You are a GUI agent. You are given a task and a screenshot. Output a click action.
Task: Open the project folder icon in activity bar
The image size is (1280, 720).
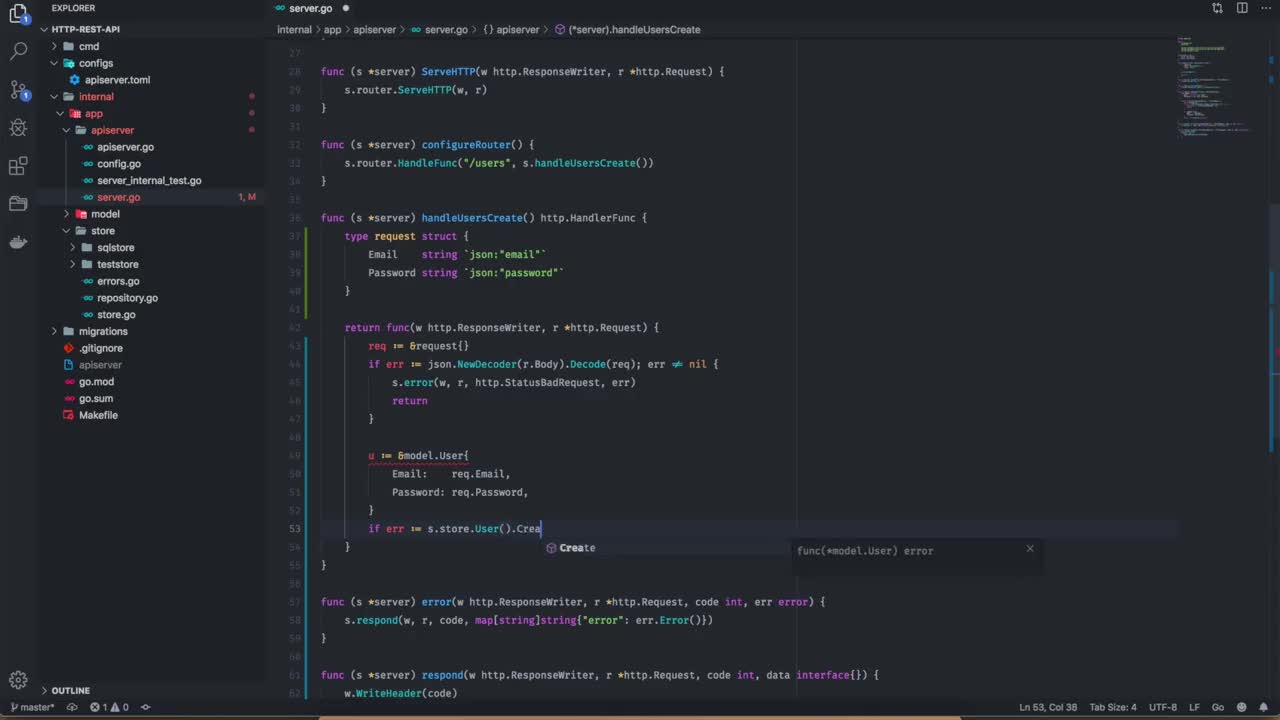(x=18, y=204)
